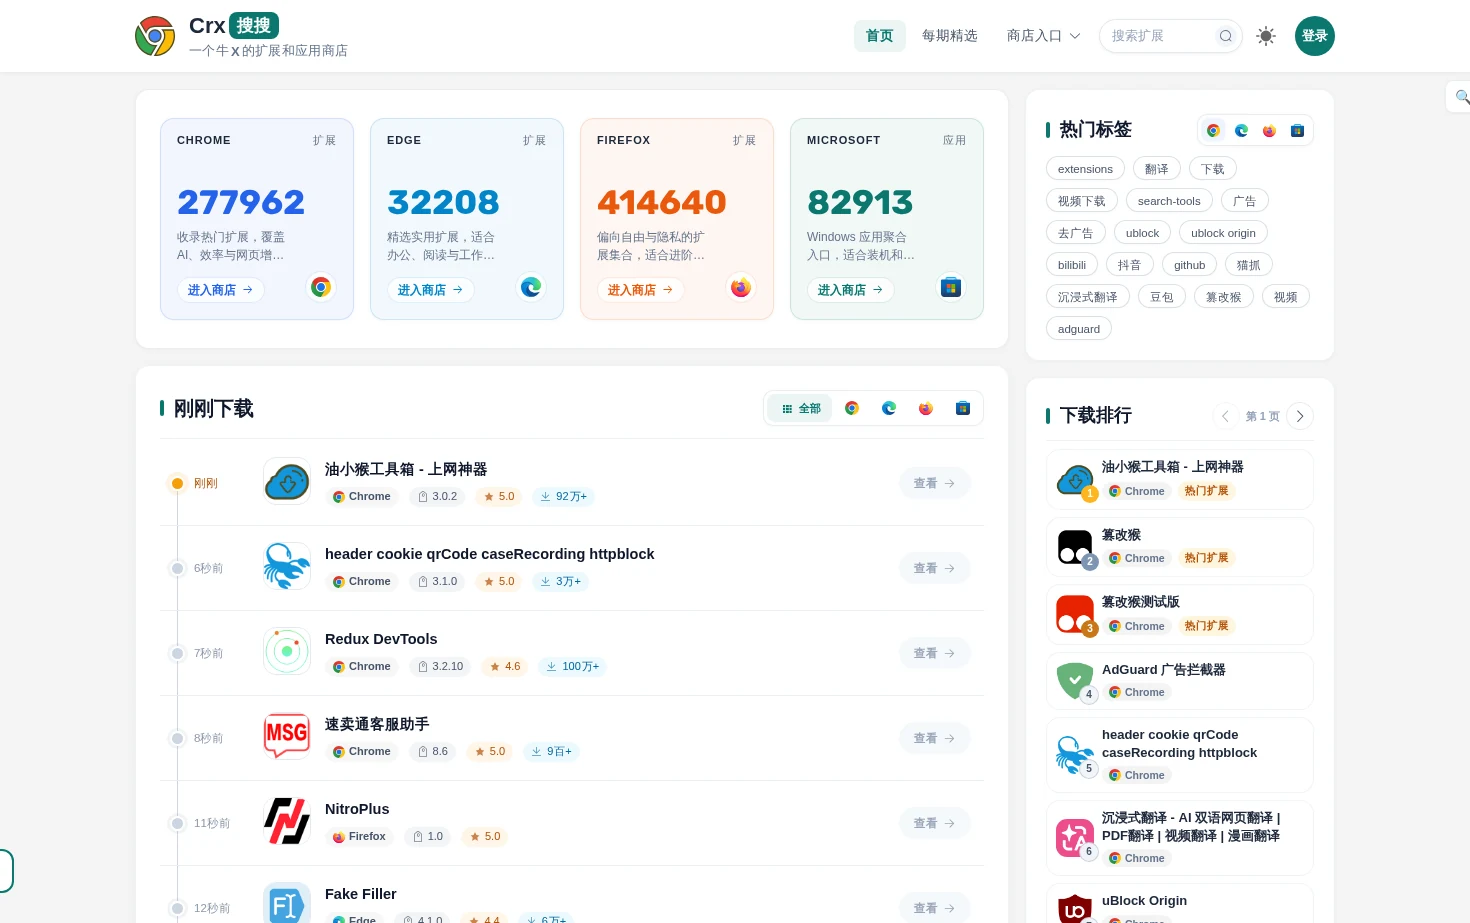This screenshot has height=923, width=1470.
Task: Click the 登录 login button
Action: pos(1314,36)
